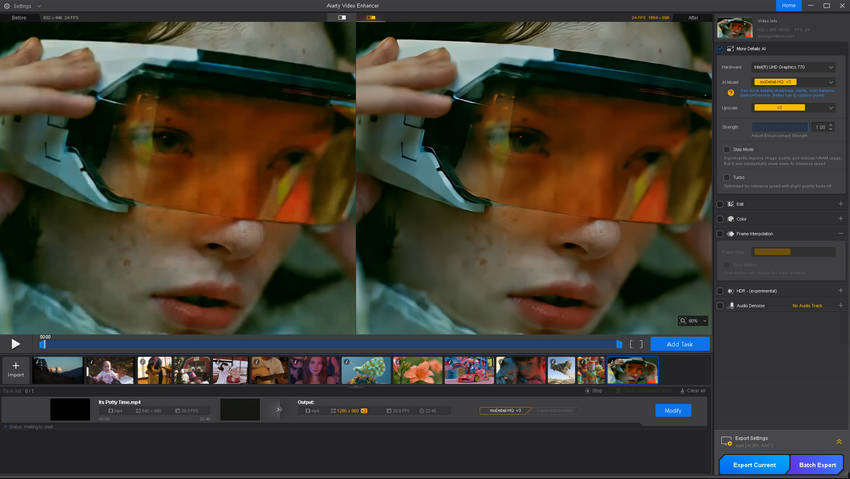Click the Strength value input field
Screen dimensions: 850x479
pyautogui.click(x=820, y=127)
